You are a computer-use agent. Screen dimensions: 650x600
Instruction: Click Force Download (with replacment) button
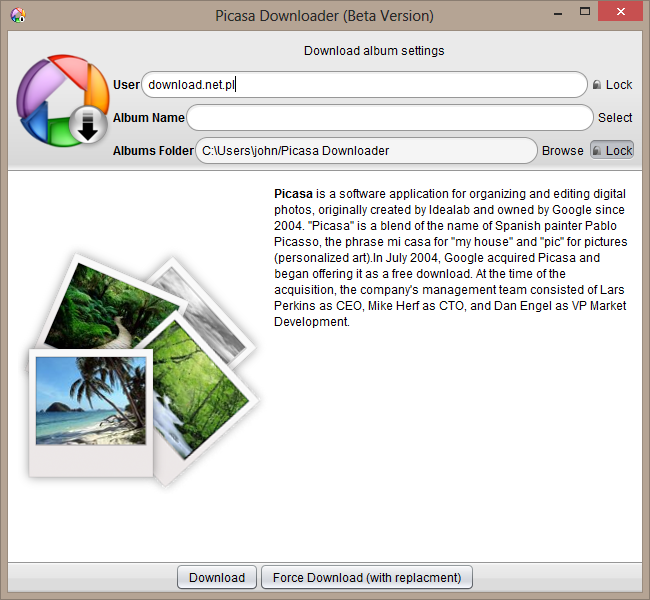coord(367,577)
